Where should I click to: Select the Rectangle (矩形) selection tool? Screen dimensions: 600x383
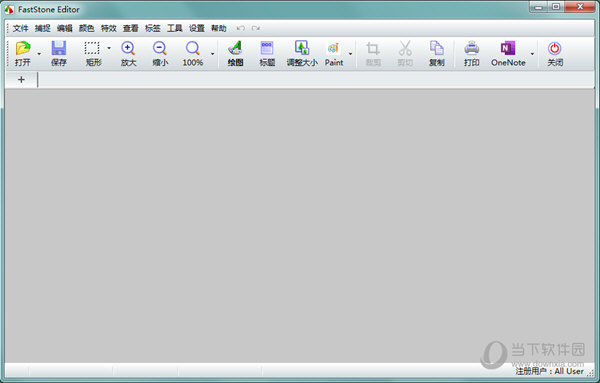(92, 48)
